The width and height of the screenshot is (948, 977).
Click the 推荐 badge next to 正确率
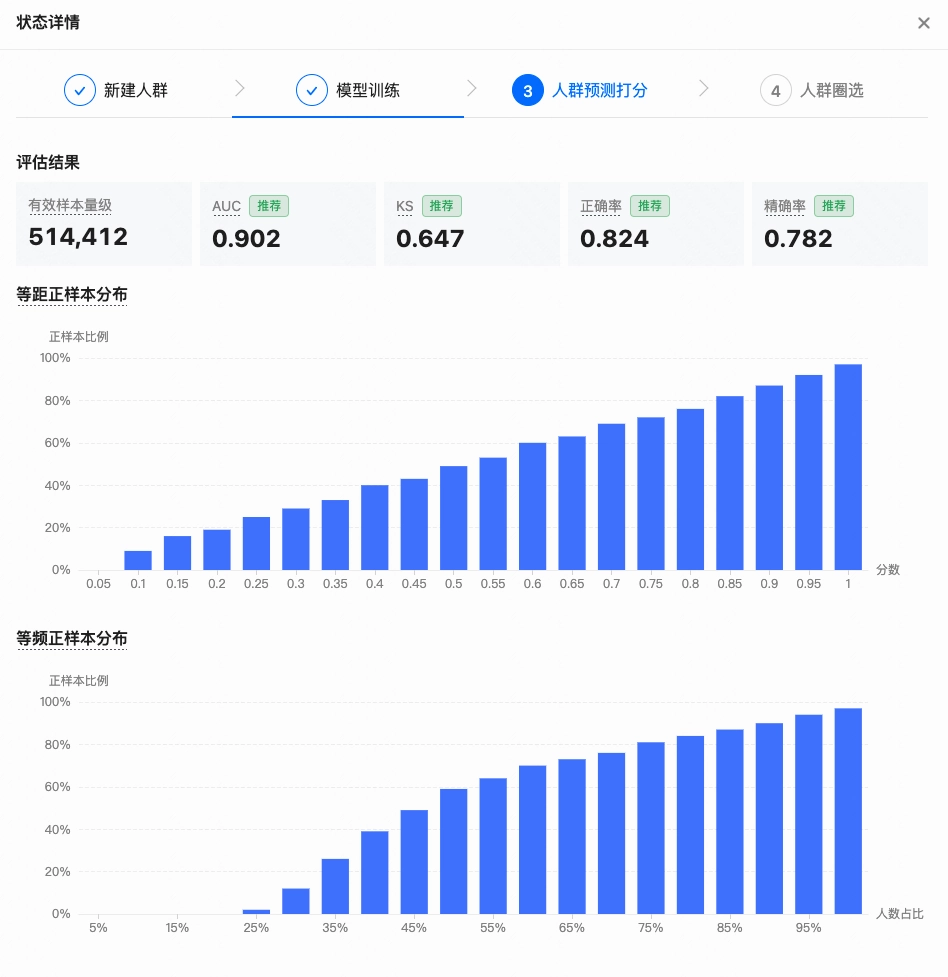(x=651, y=206)
